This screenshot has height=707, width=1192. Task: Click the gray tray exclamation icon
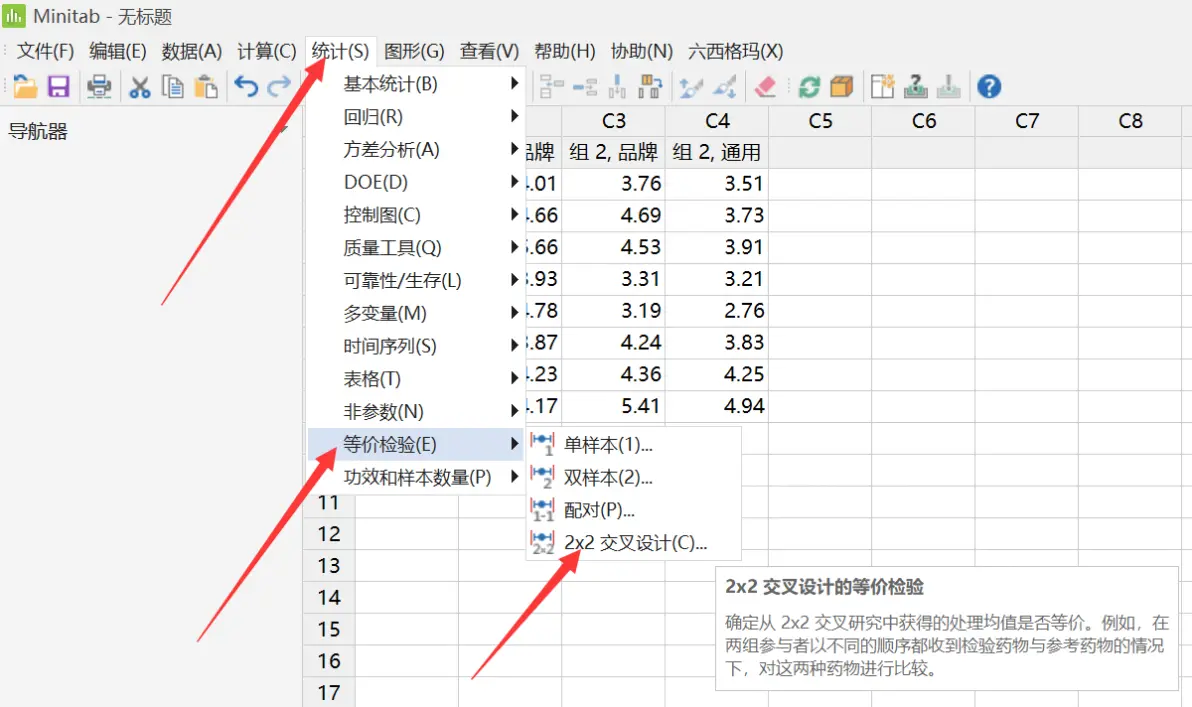pos(949,87)
